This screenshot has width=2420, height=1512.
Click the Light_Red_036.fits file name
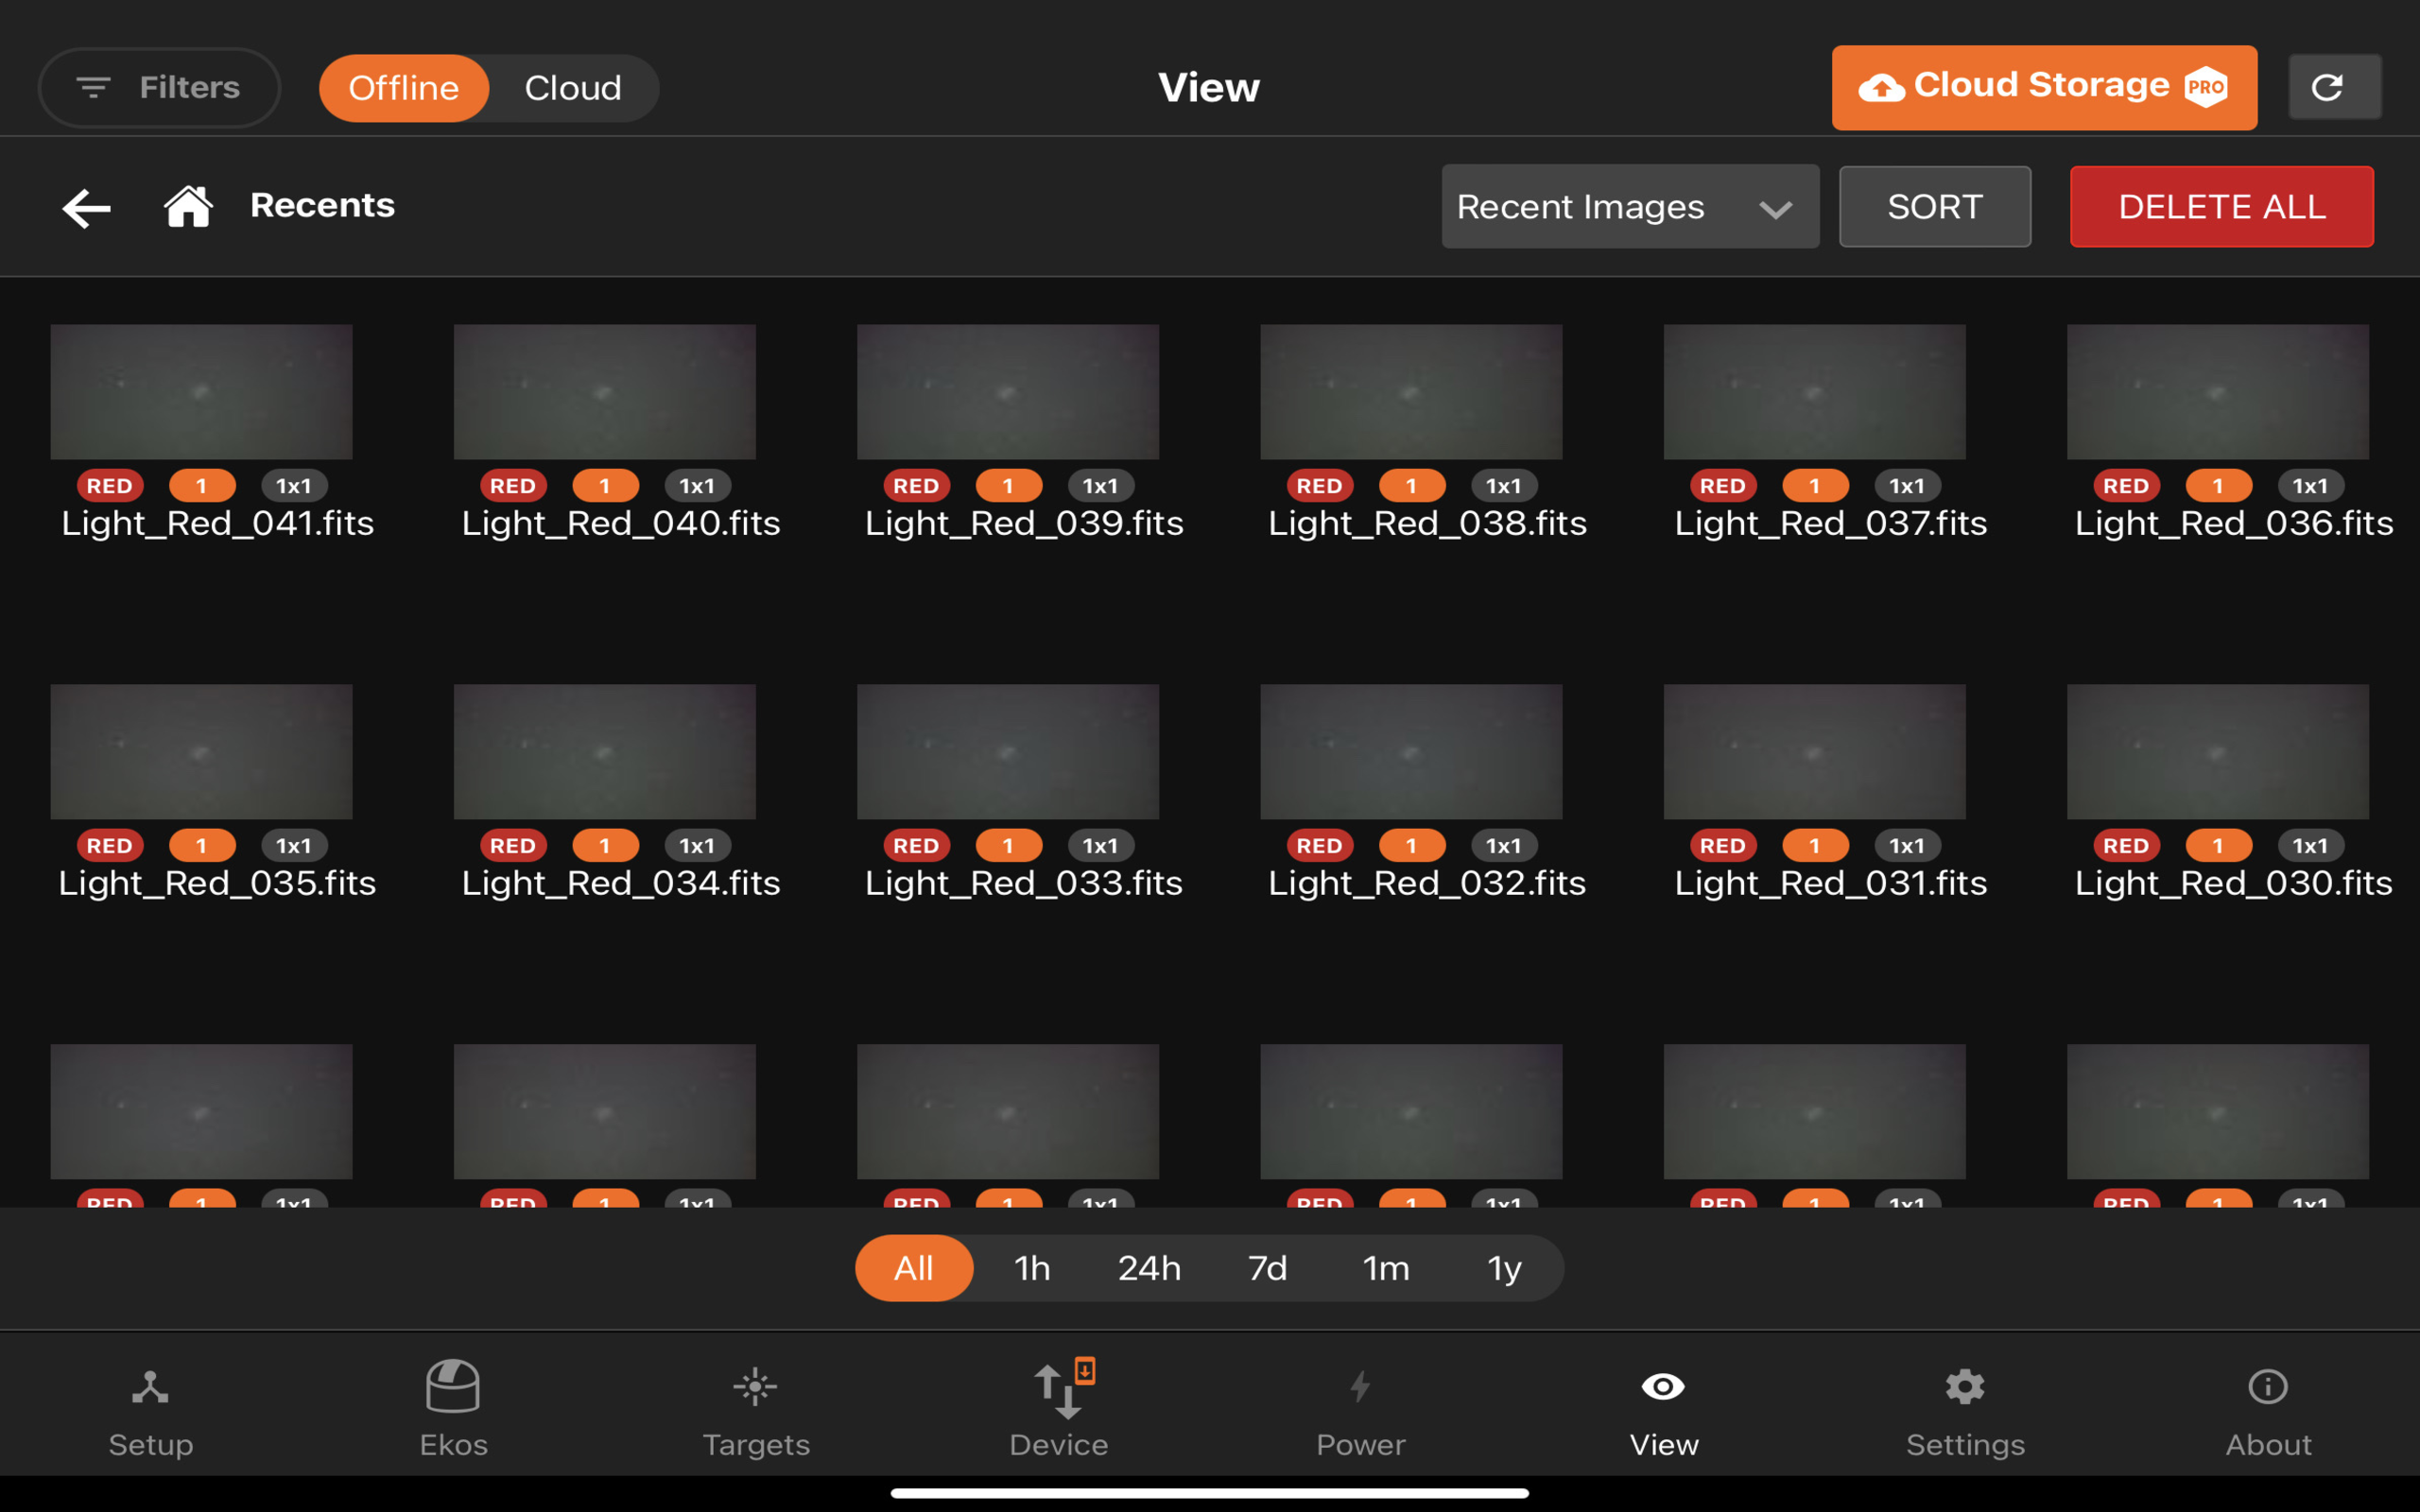click(x=2234, y=523)
